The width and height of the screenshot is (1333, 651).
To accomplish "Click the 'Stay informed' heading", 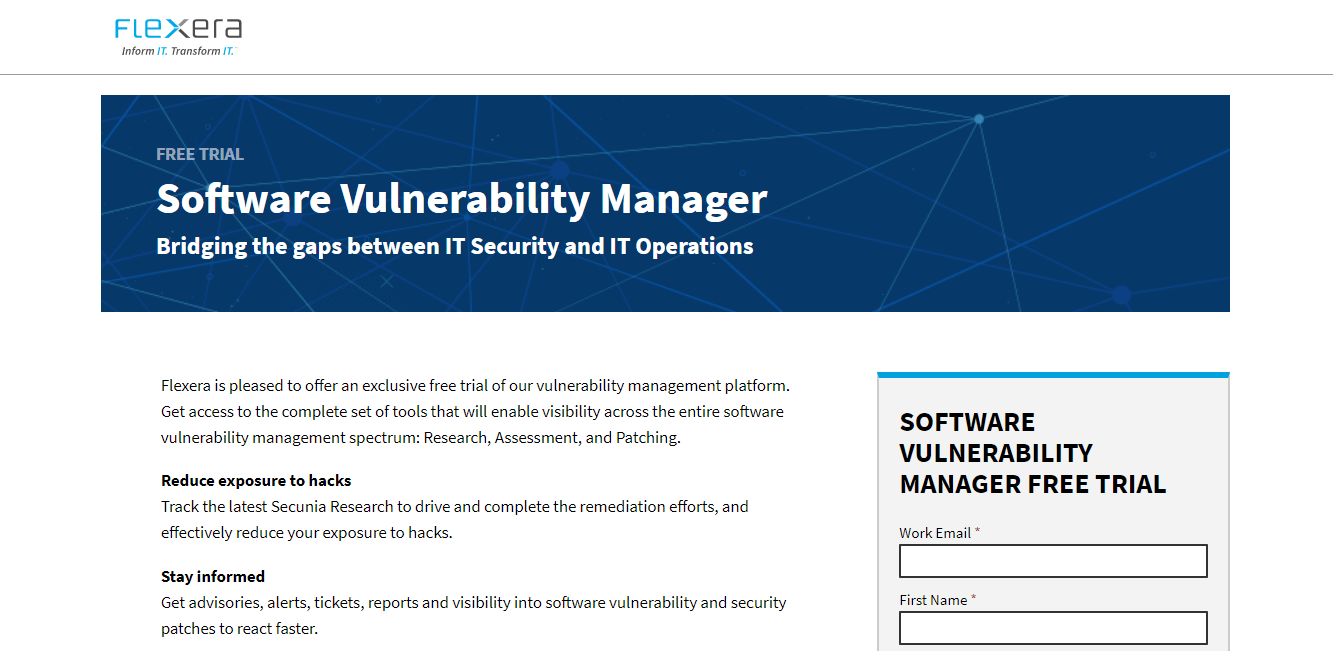I will pyautogui.click(x=213, y=577).
